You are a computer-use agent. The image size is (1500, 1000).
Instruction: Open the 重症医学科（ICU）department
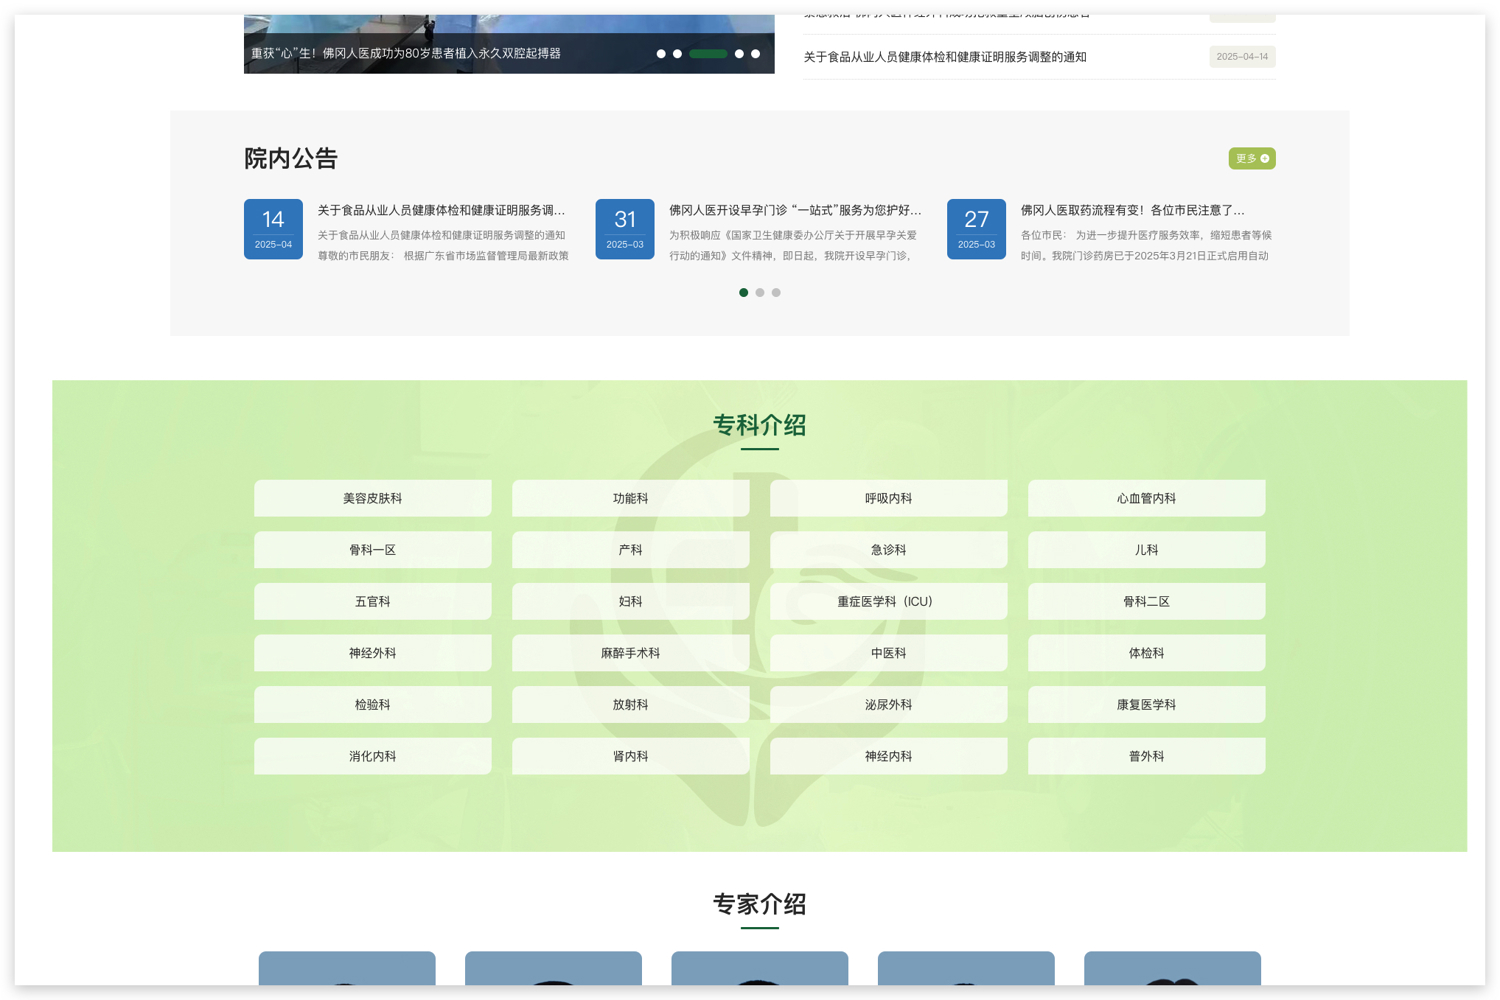[x=888, y=601]
